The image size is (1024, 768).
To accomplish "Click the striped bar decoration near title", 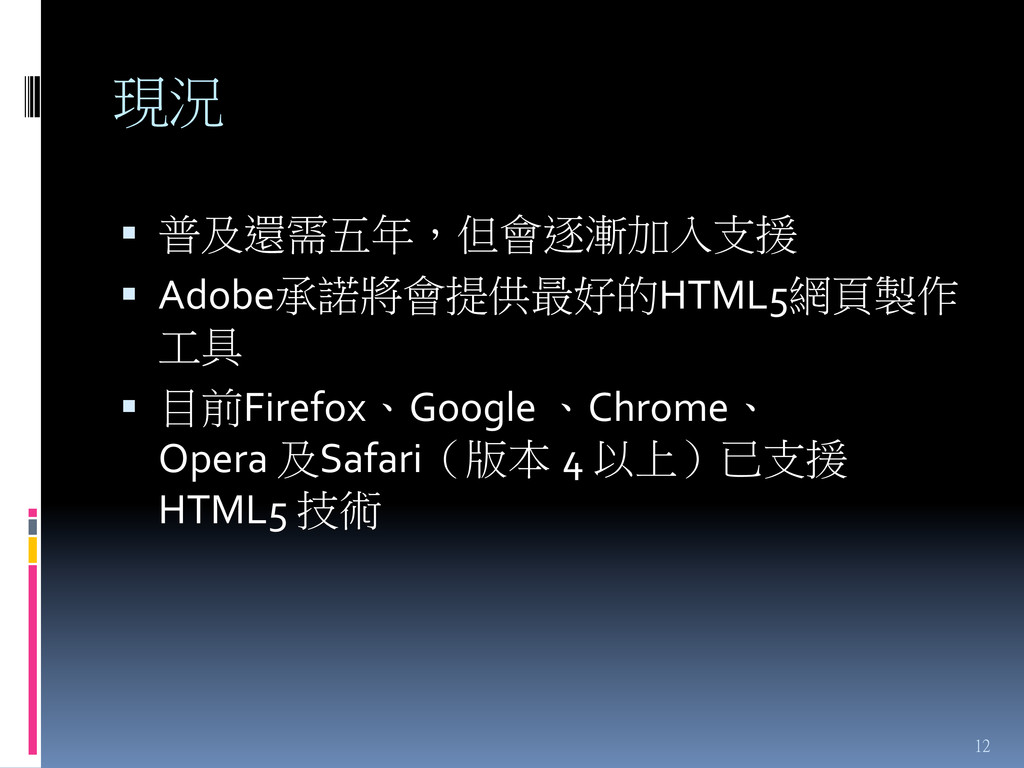I will click(x=31, y=96).
